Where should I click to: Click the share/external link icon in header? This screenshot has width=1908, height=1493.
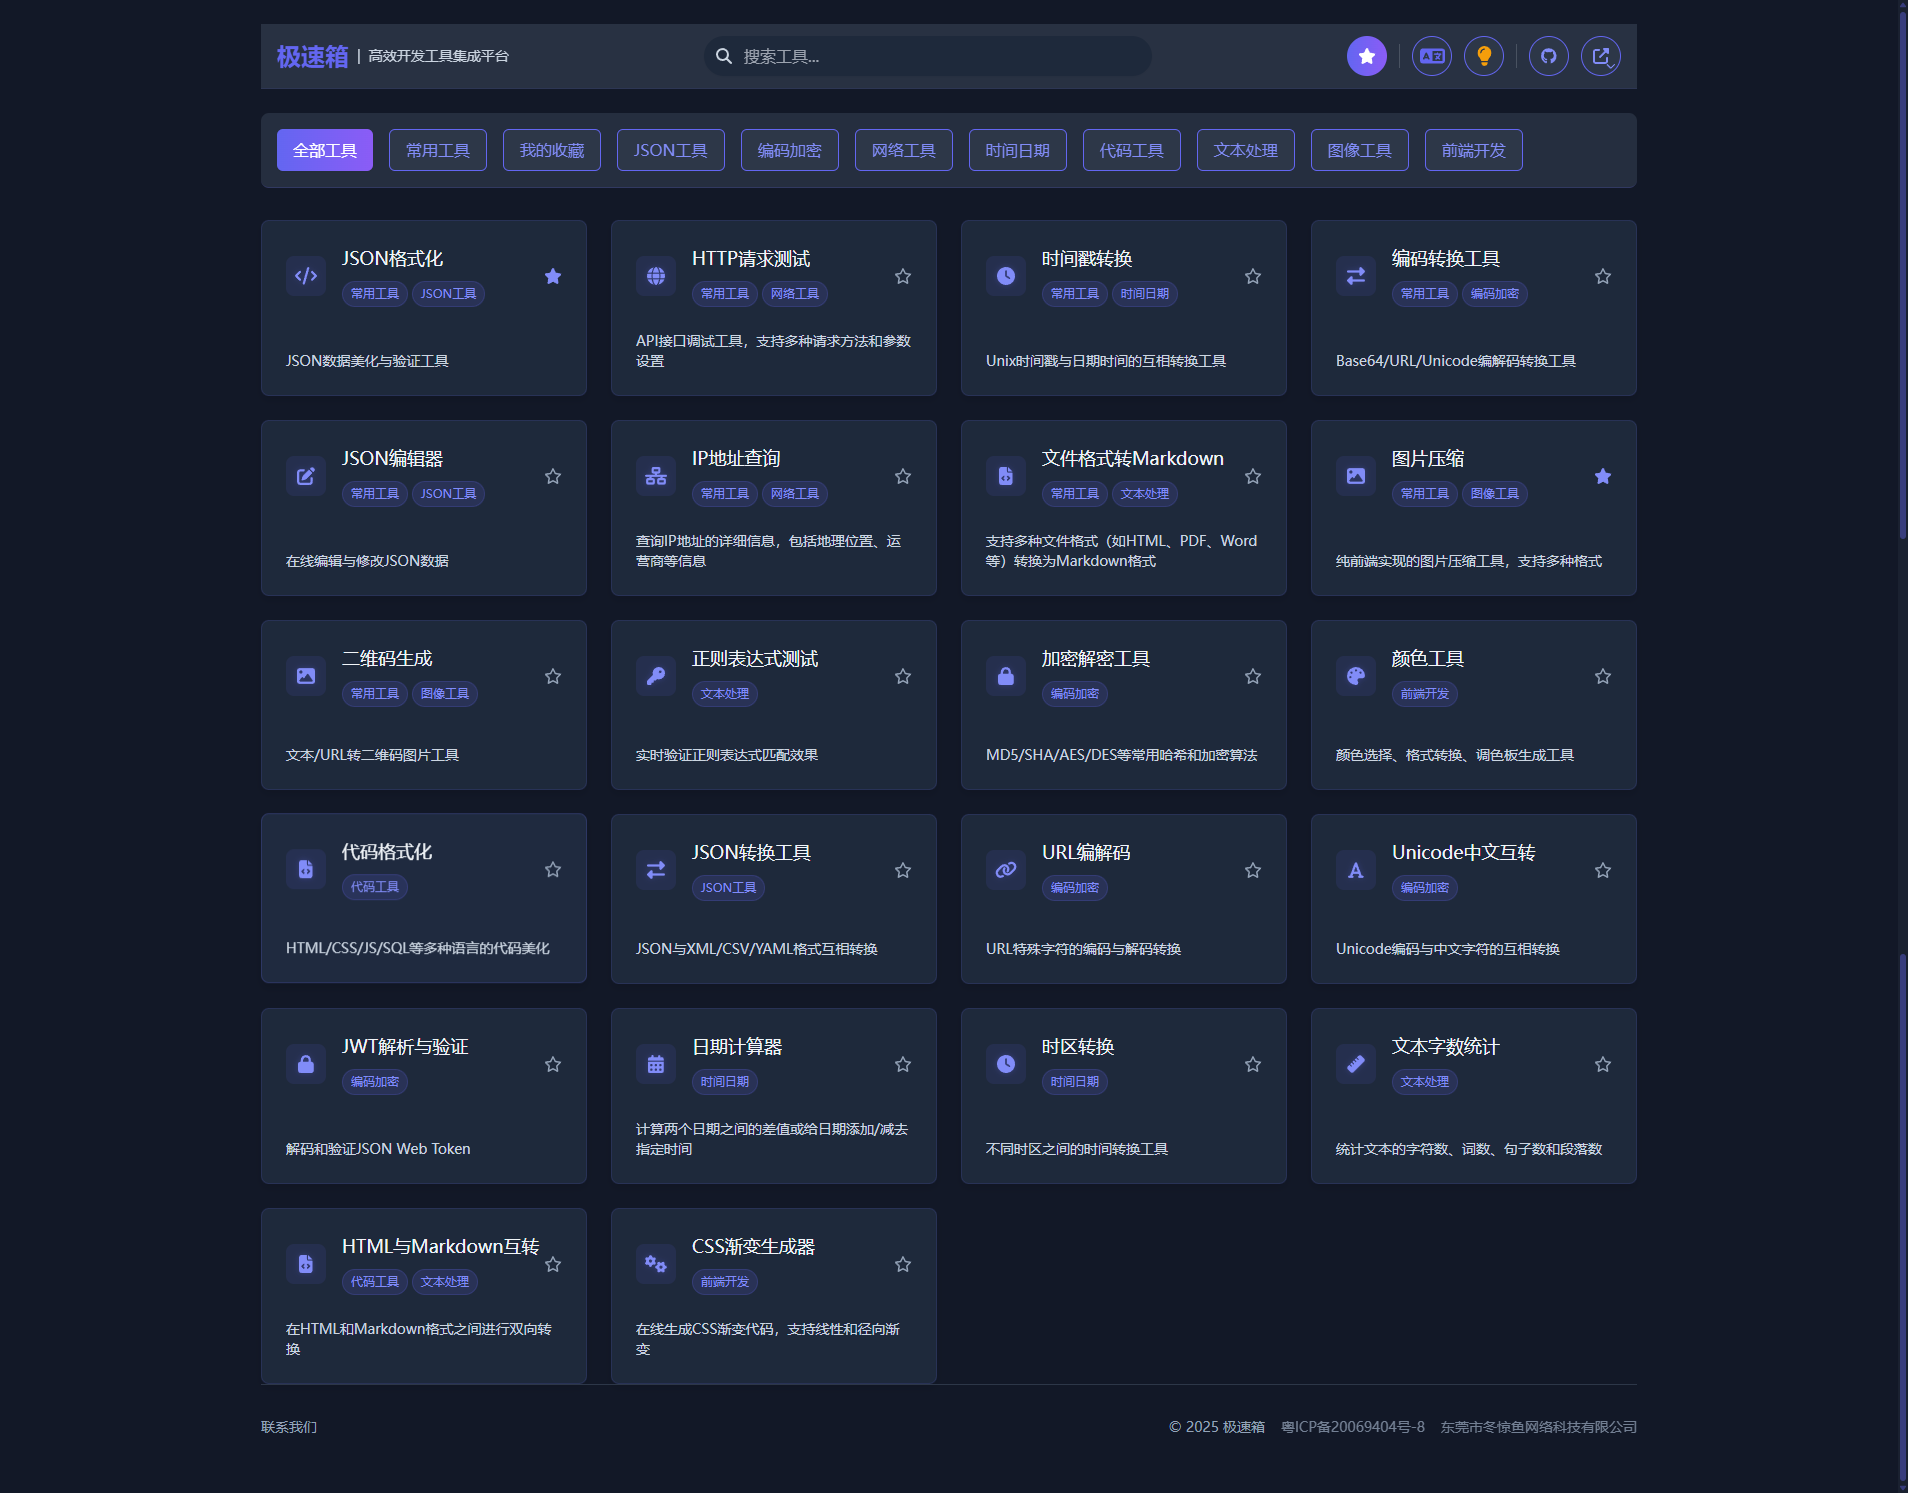(1601, 56)
